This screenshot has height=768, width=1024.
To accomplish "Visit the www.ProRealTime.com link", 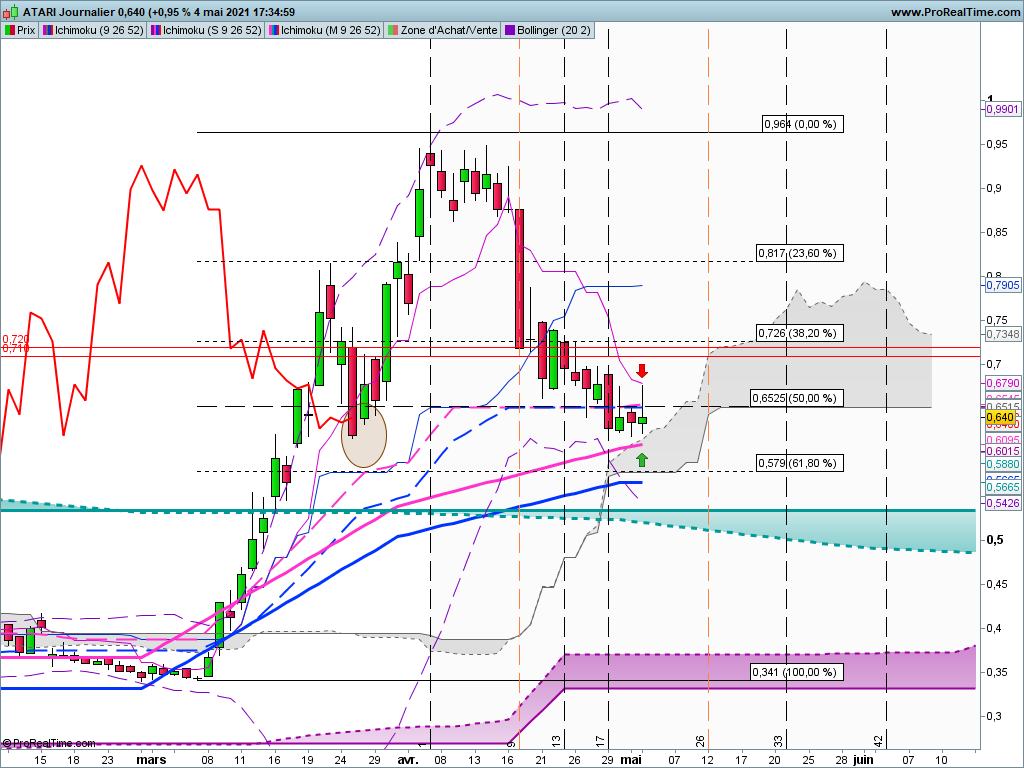I will pos(955,12).
